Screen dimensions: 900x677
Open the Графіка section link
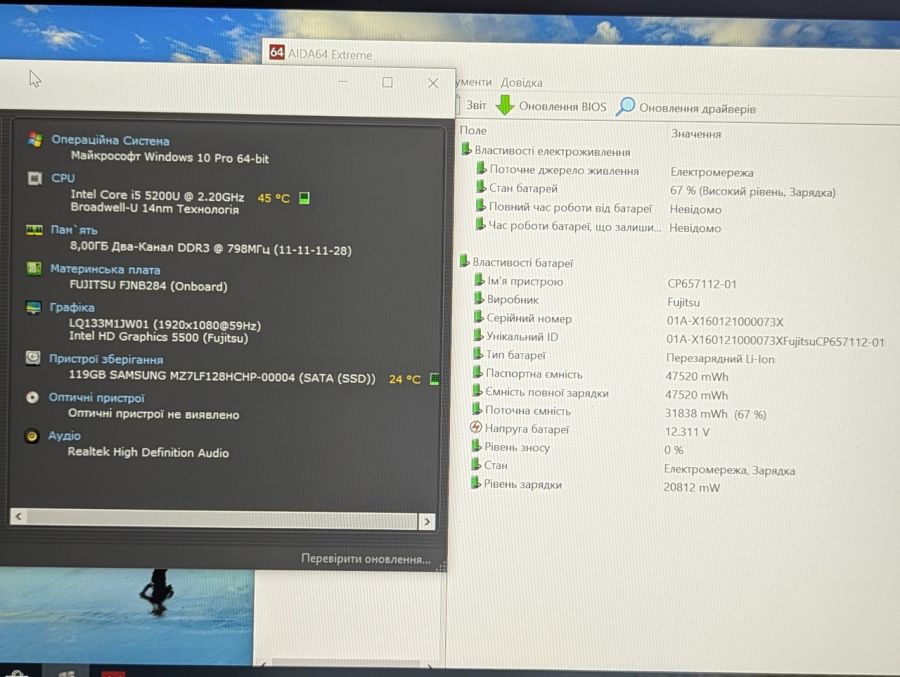(x=72, y=307)
